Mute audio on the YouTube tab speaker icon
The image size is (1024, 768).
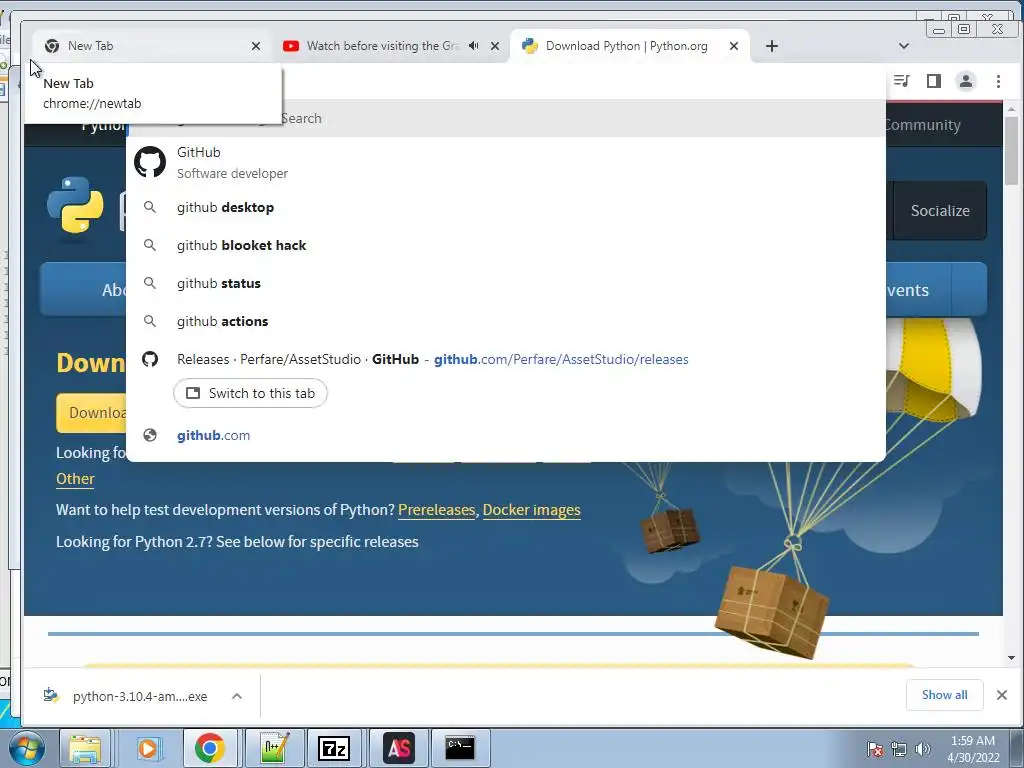tap(474, 46)
